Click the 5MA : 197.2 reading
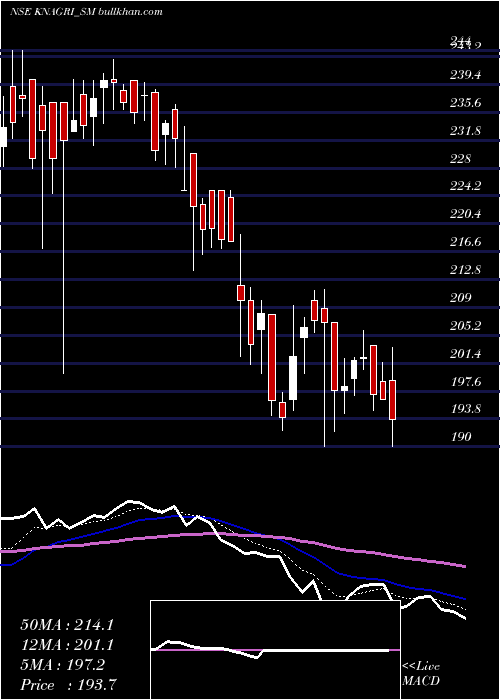Viewport: 500px width, 700px height. tap(62, 665)
